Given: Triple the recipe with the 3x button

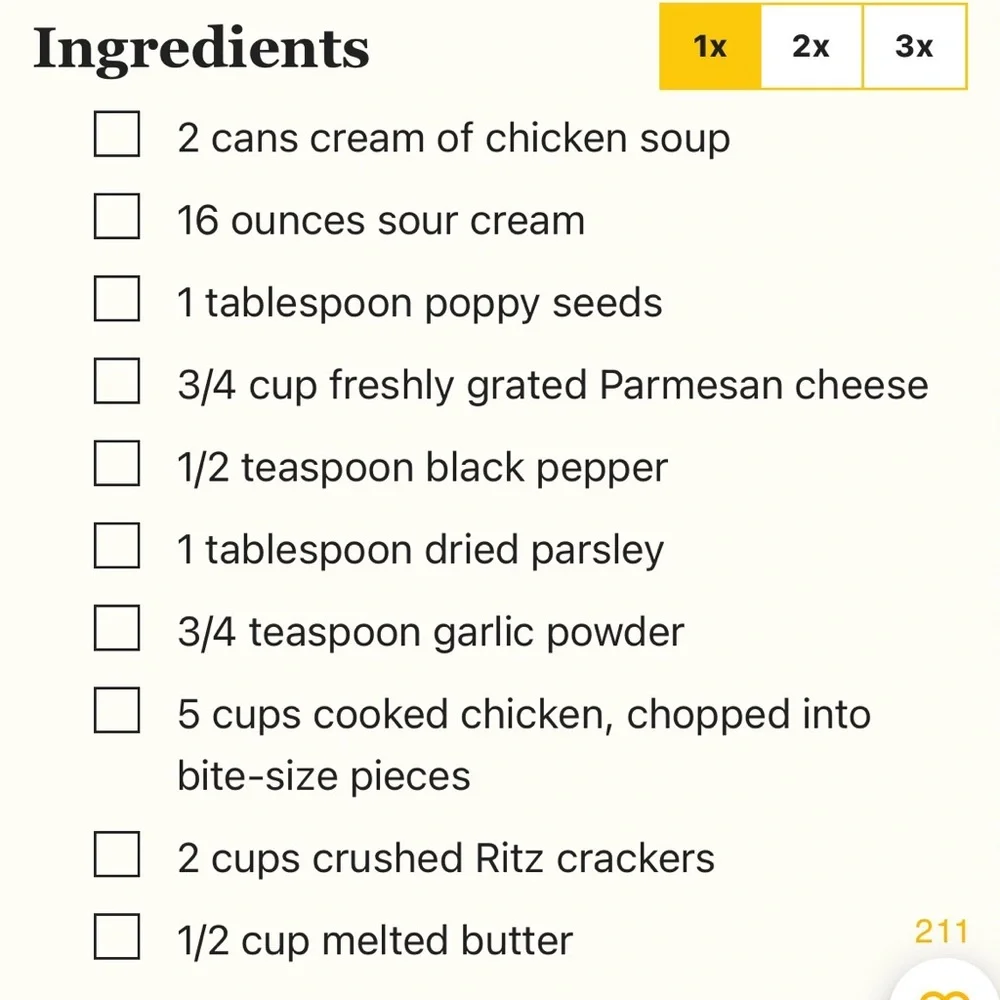Looking at the screenshot, I should 914,46.
